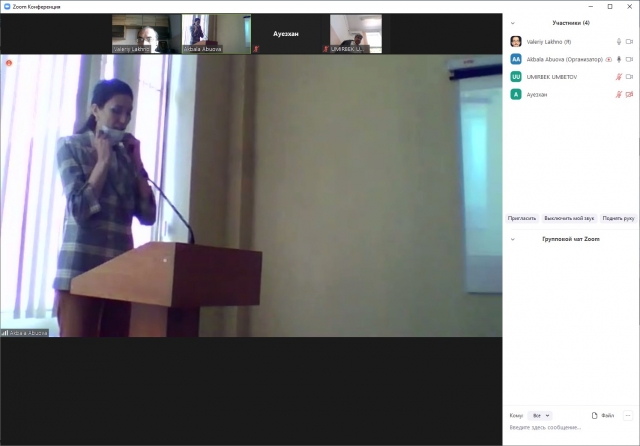Click the Zoom logo in the title bar

[7, 7]
